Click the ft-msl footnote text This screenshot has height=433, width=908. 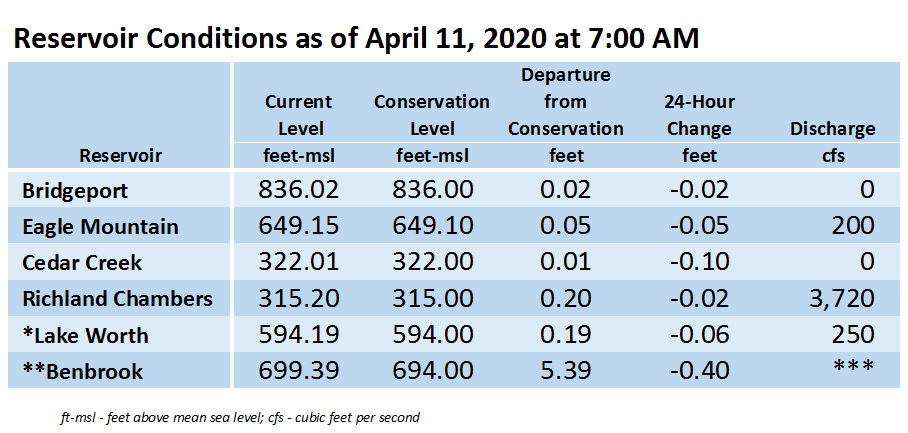[x=239, y=417]
